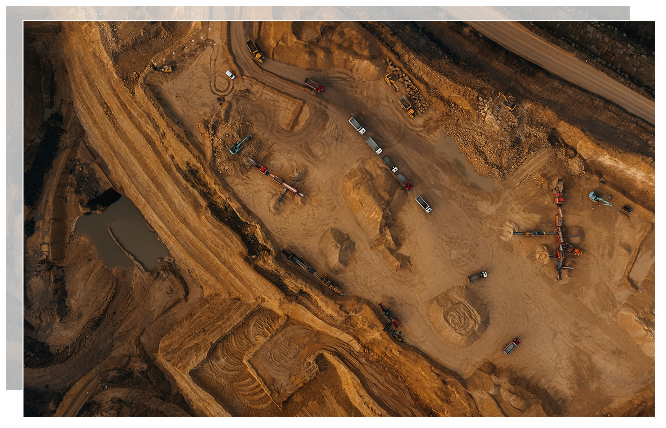Click the red vertical conveyor machinery on right
Screen dimensions: 666x428
click(x=560, y=225)
